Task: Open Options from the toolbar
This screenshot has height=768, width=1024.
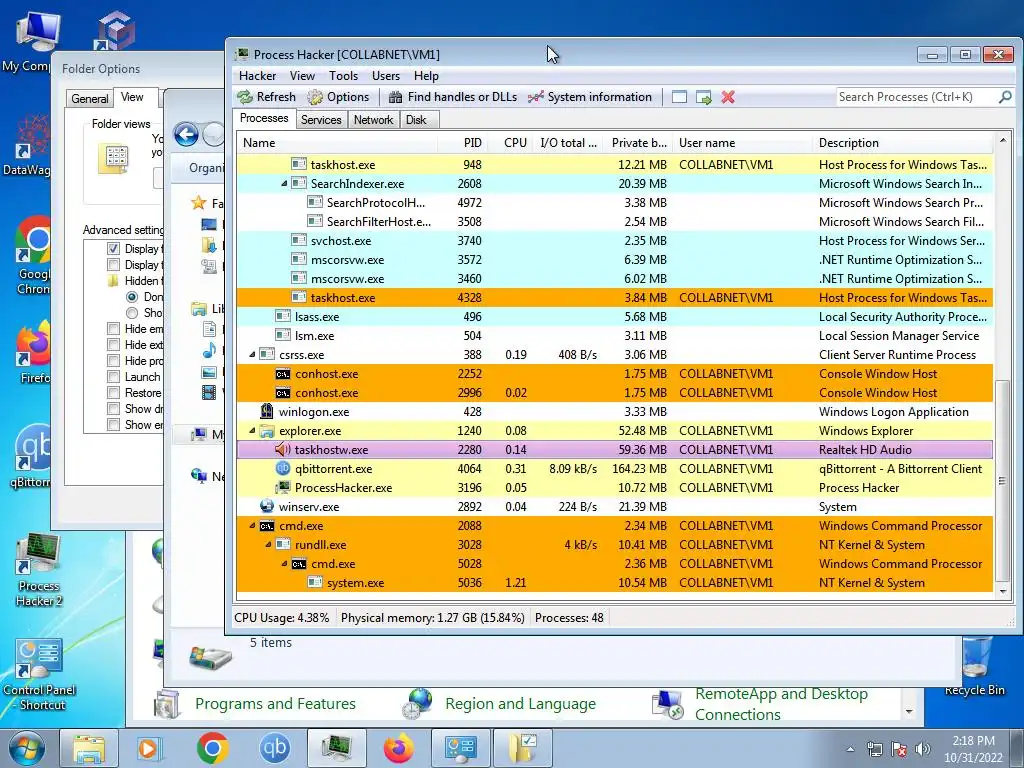Action: (x=338, y=97)
